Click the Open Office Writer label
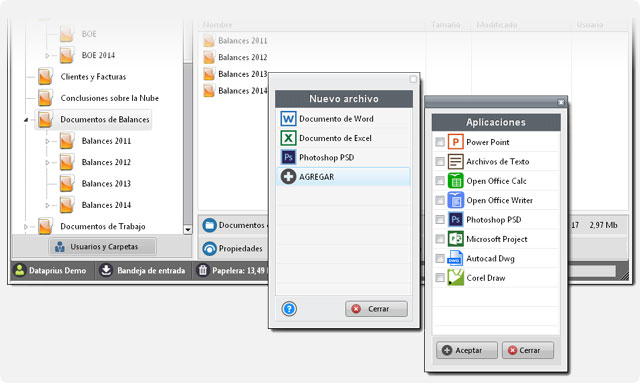The image size is (640, 385). pyautogui.click(x=500, y=200)
